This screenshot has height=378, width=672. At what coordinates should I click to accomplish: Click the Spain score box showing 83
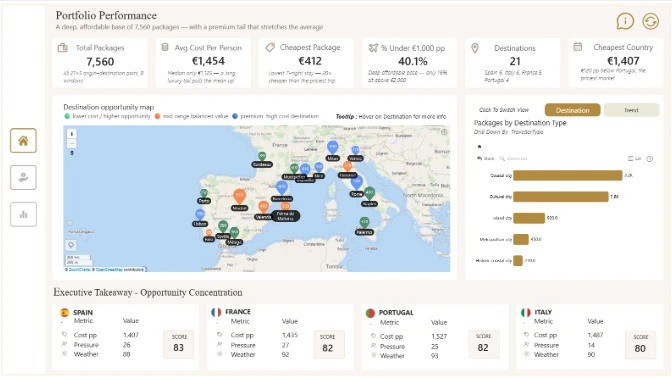[178, 344]
